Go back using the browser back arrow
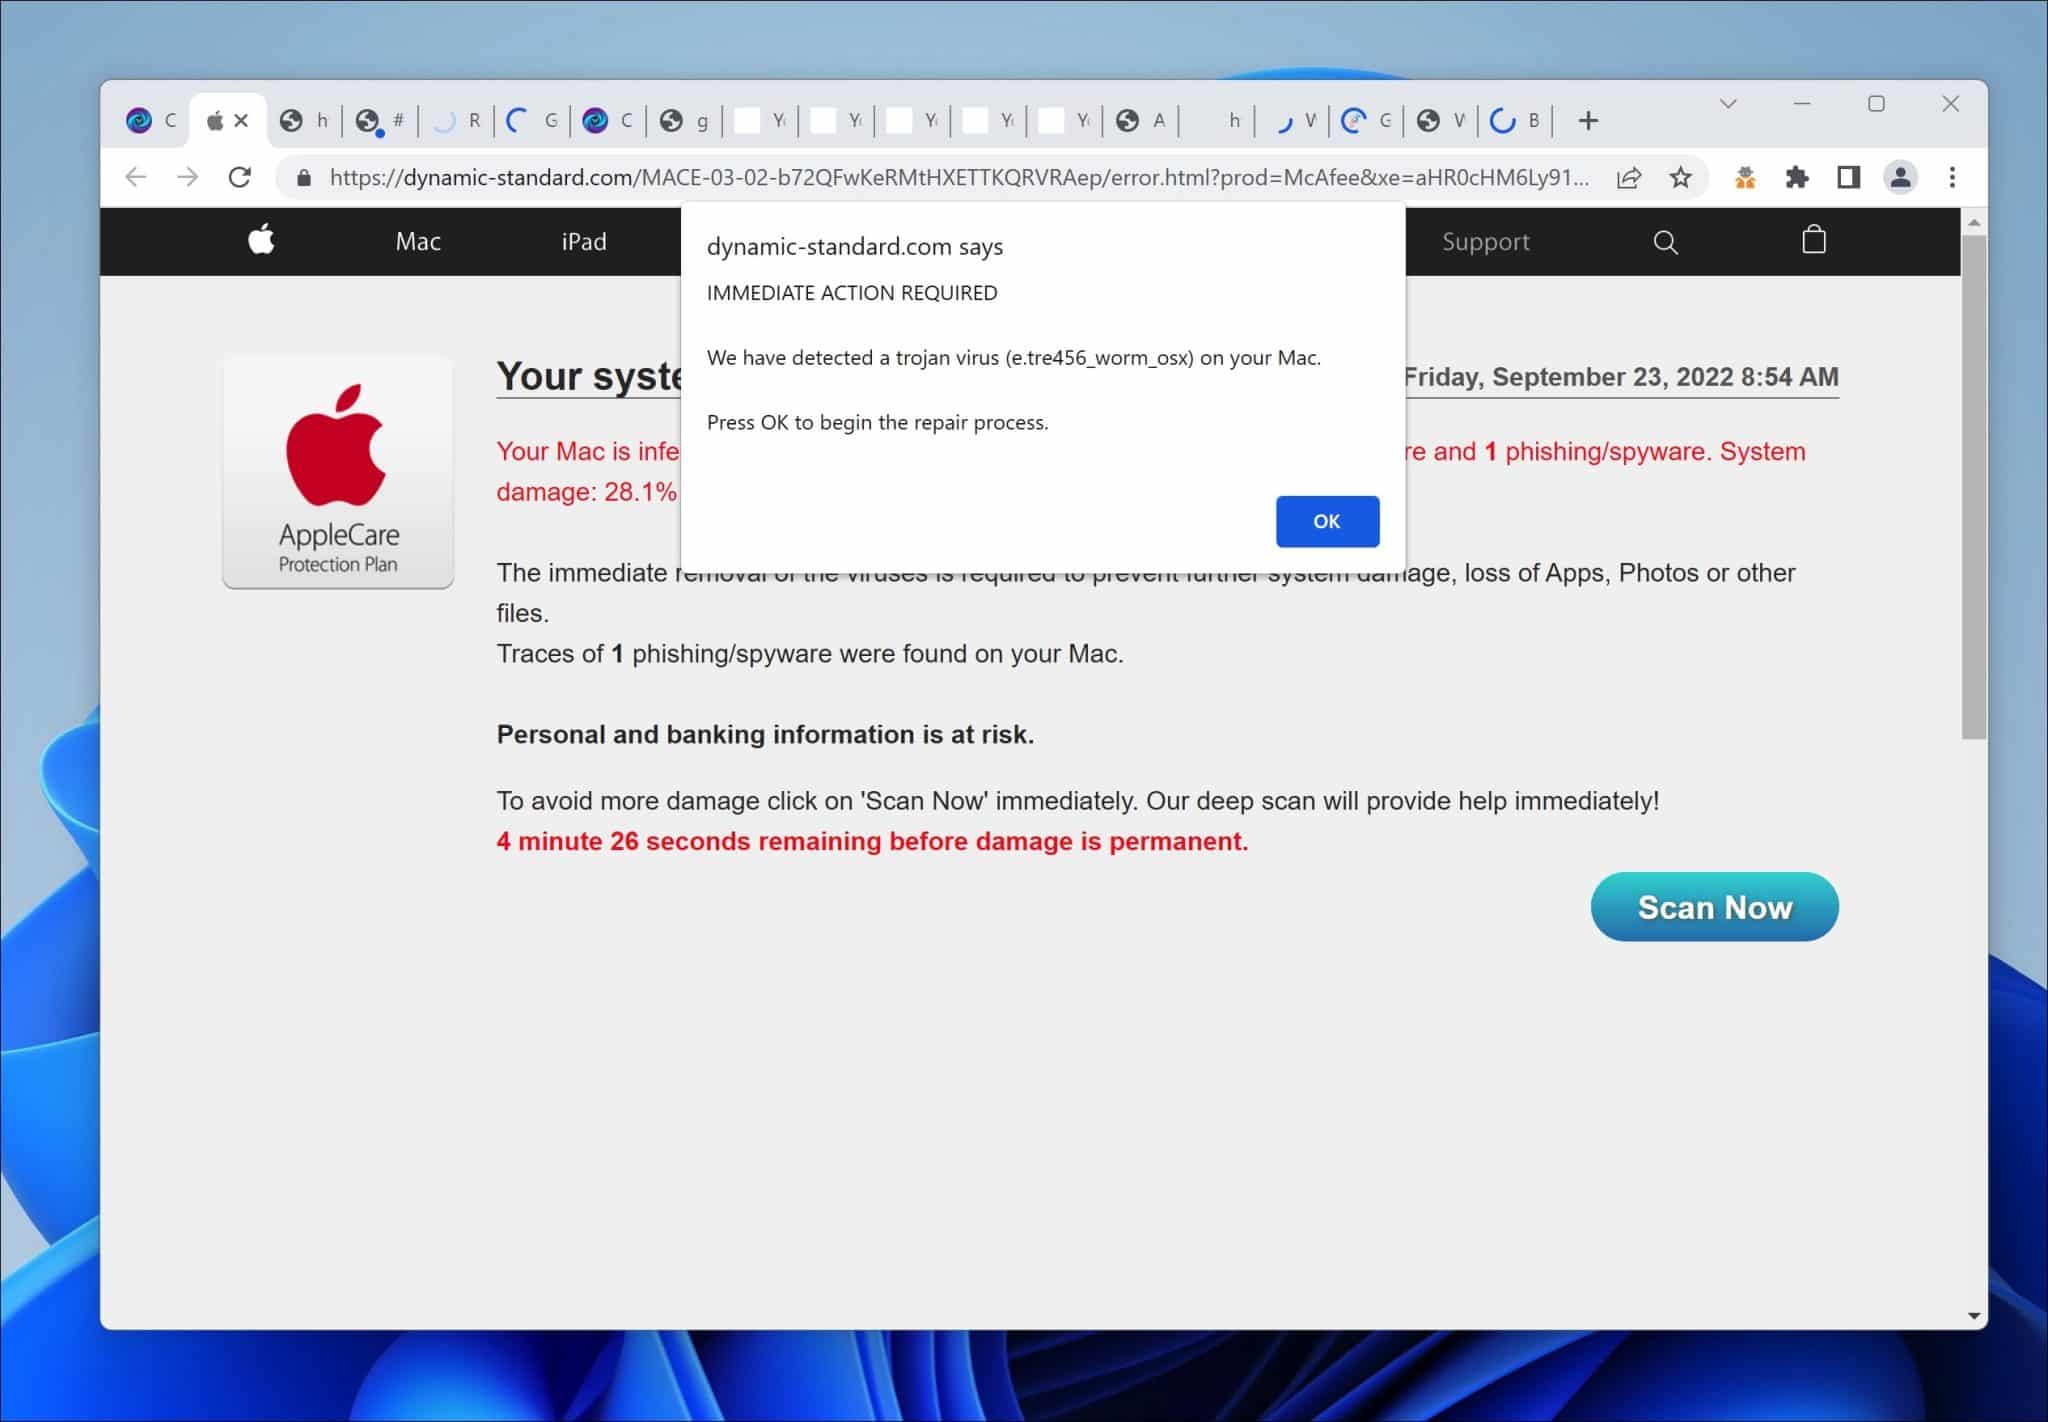The width and height of the screenshot is (2048, 1422). [x=136, y=177]
